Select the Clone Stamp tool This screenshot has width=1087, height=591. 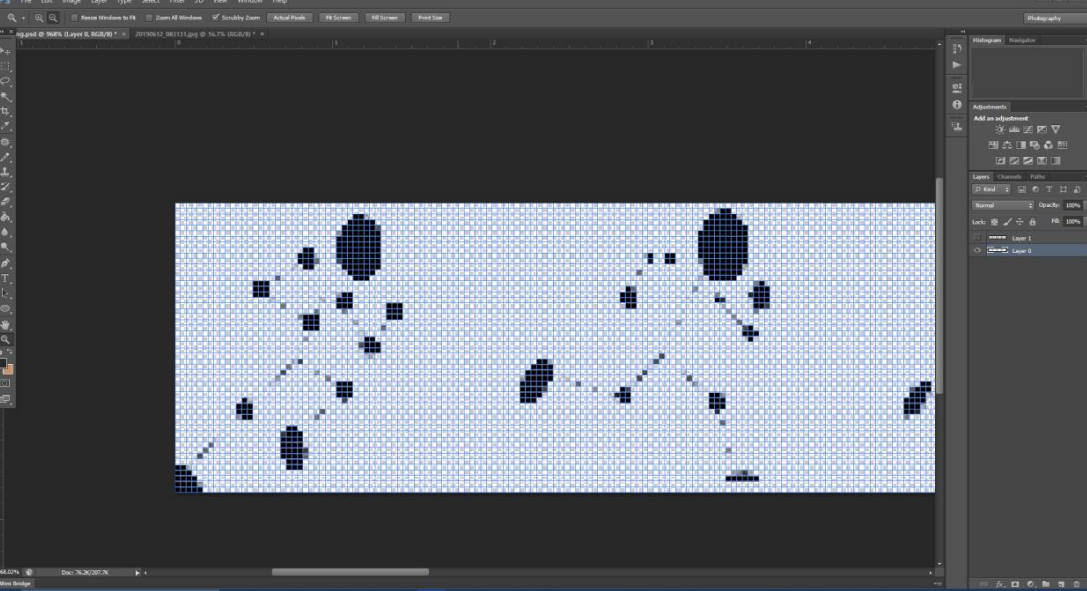(x=6, y=172)
